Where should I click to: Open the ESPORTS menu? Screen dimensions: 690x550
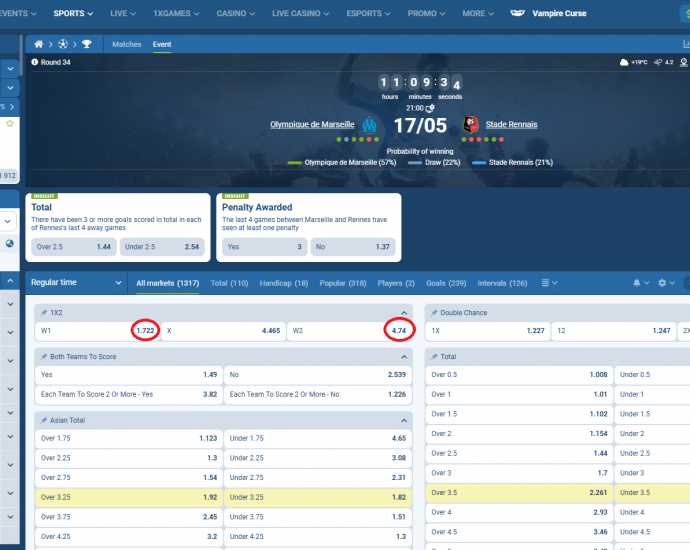368,14
